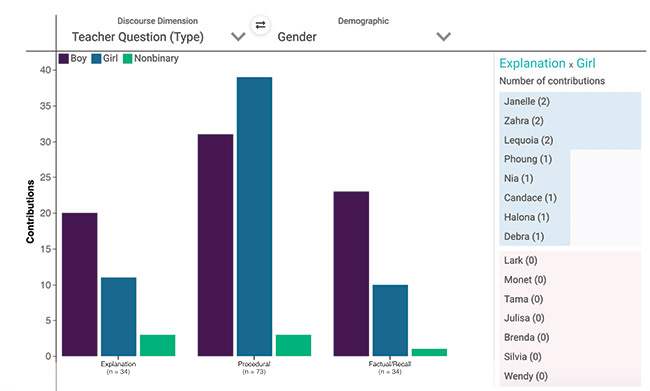Select the Boy bar in Explanation group
Screen dimensions: 650x391
coord(80,284)
